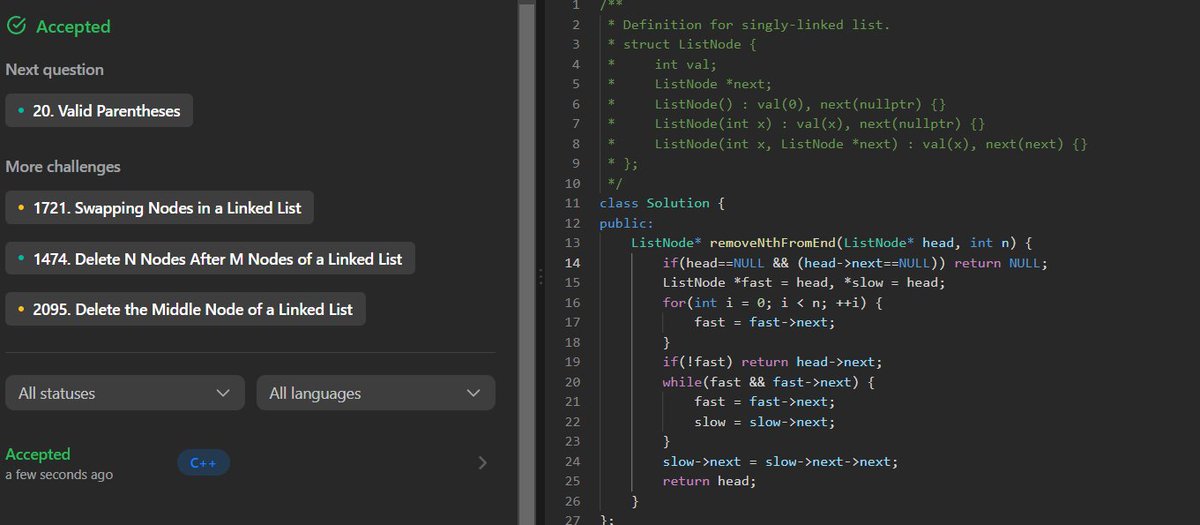1200x525 pixels.
Task: Click the 'More challenges' heading text
Action: click(x=63, y=167)
